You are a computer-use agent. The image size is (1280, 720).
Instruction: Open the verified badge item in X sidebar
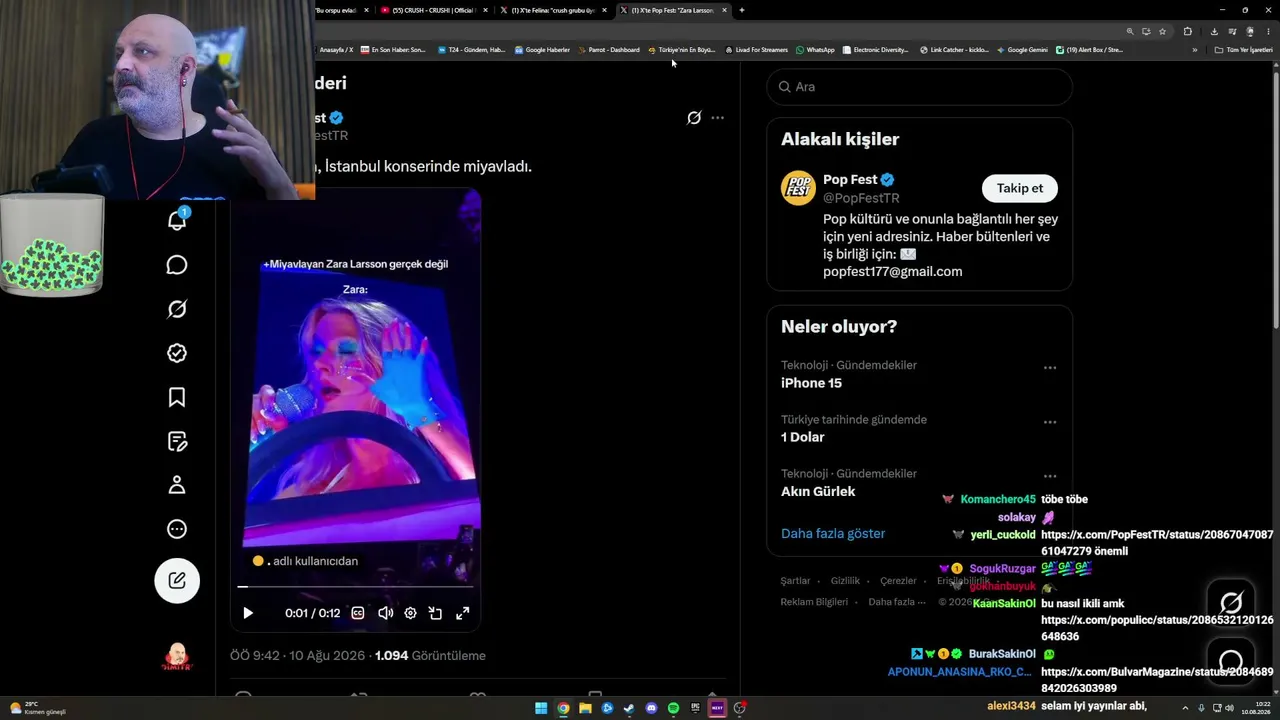pos(177,353)
